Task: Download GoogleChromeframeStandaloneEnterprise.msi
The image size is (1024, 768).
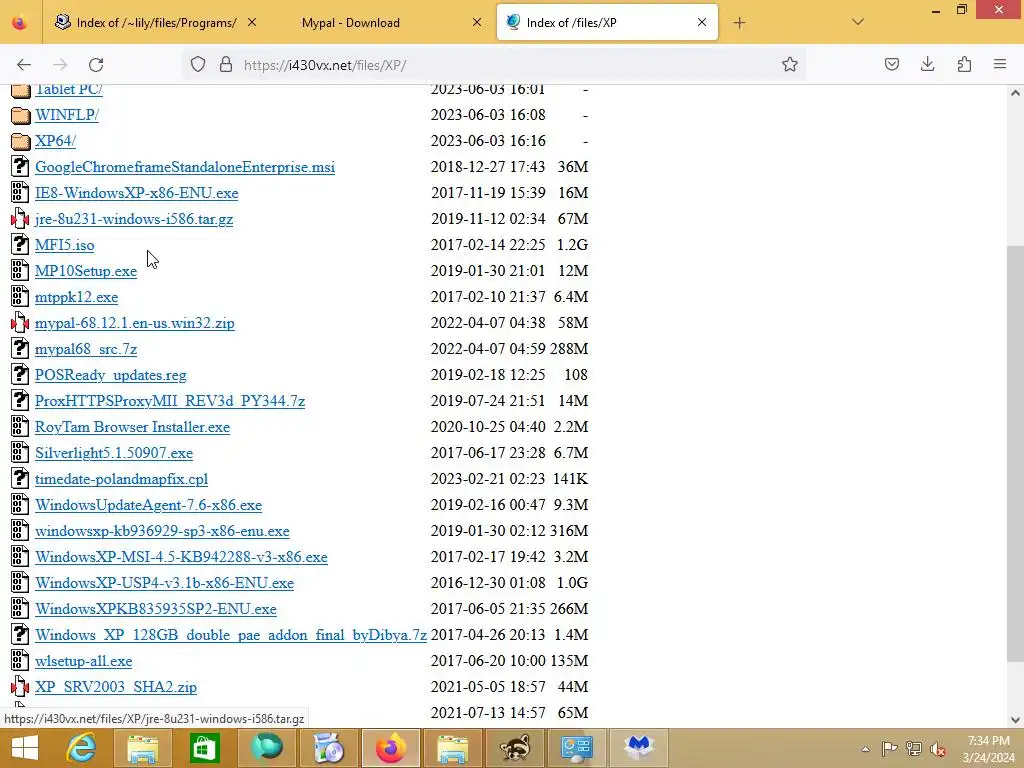Action: [185, 167]
